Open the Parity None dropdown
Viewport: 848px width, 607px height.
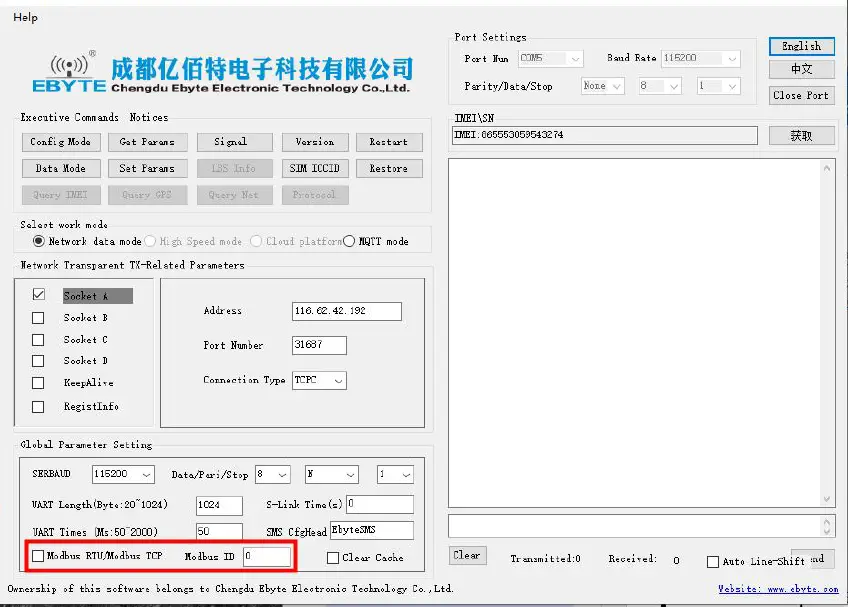click(602, 86)
